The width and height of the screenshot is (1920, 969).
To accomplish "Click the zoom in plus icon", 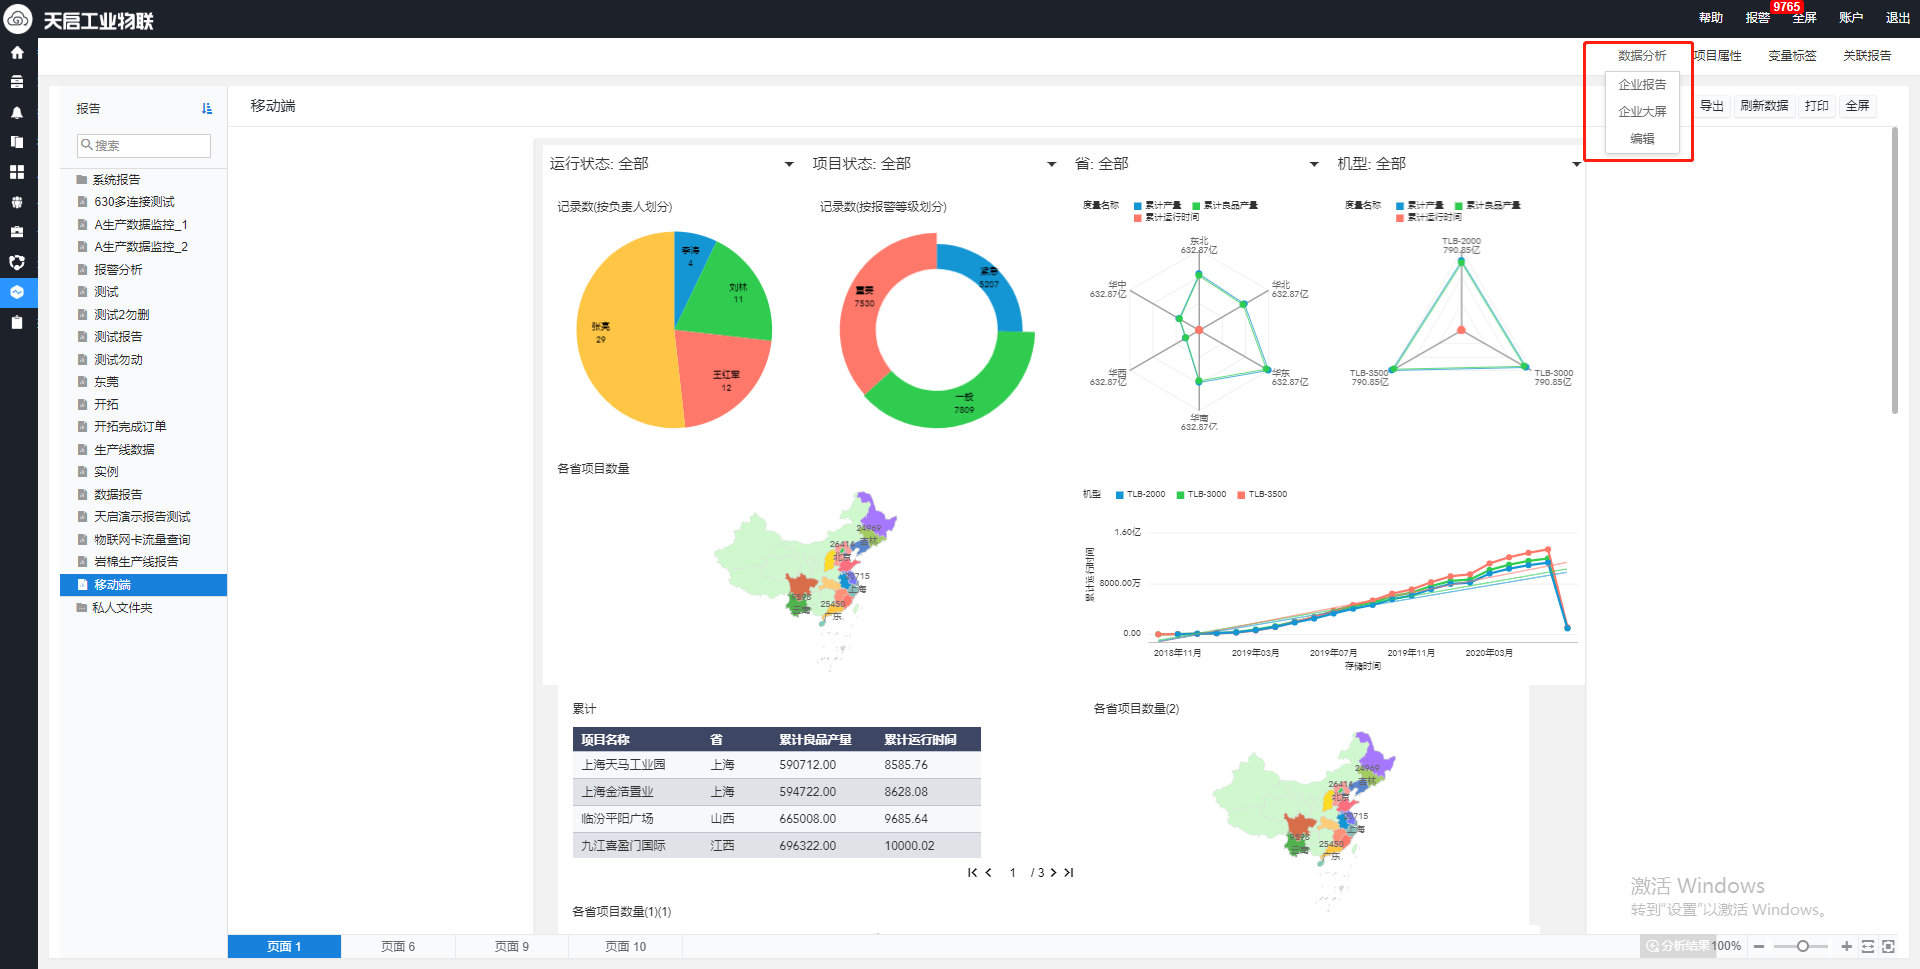I will click(1846, 946).
